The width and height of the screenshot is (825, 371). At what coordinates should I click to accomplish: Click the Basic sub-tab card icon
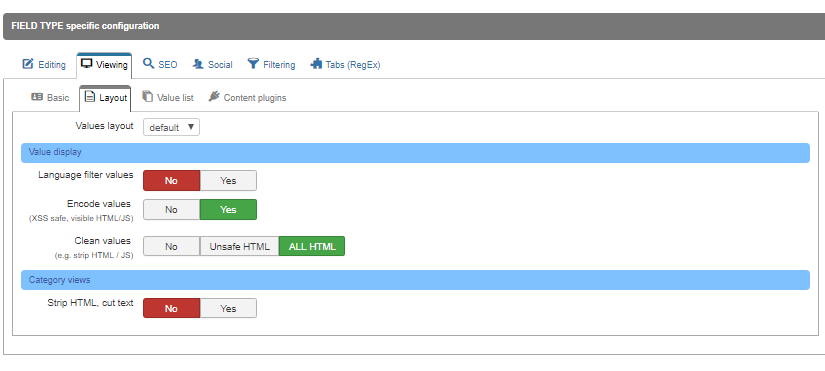[x=37, y=97]
